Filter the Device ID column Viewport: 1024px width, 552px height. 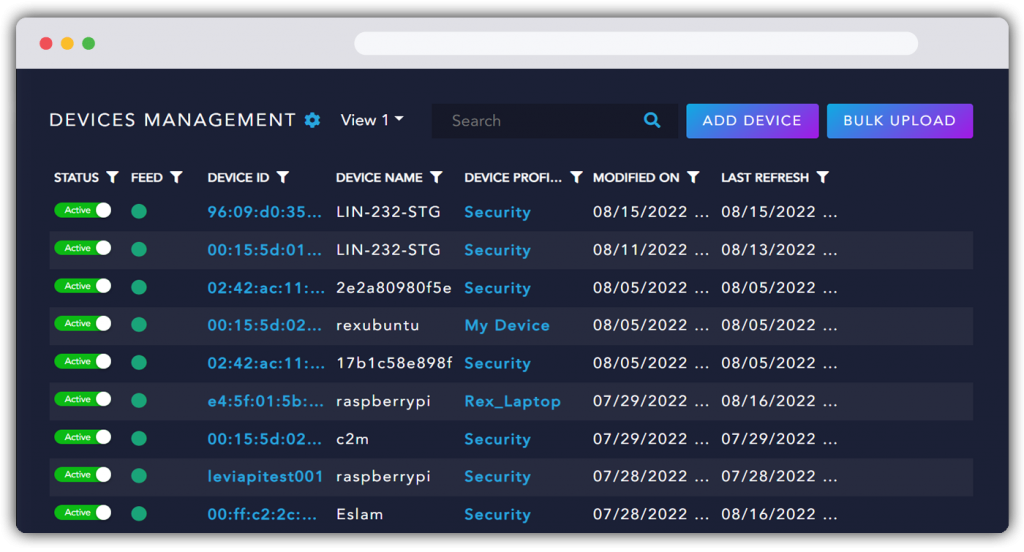[283, 177]
